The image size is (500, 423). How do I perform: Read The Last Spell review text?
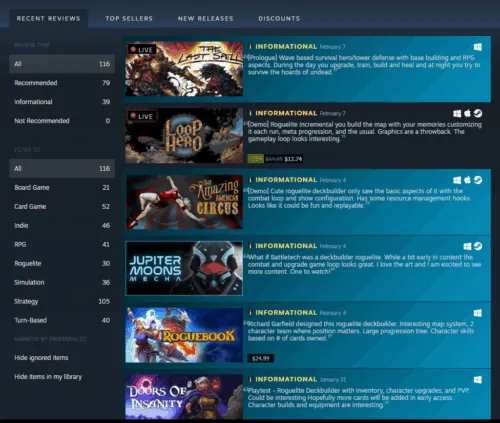tap(363, 65)
